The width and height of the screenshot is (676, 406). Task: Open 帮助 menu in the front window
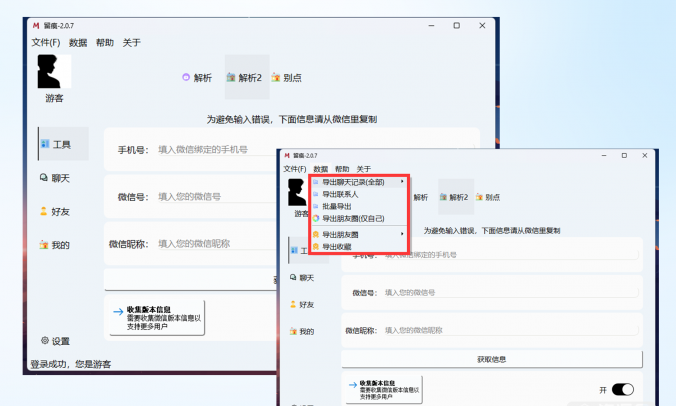point(342,169)
